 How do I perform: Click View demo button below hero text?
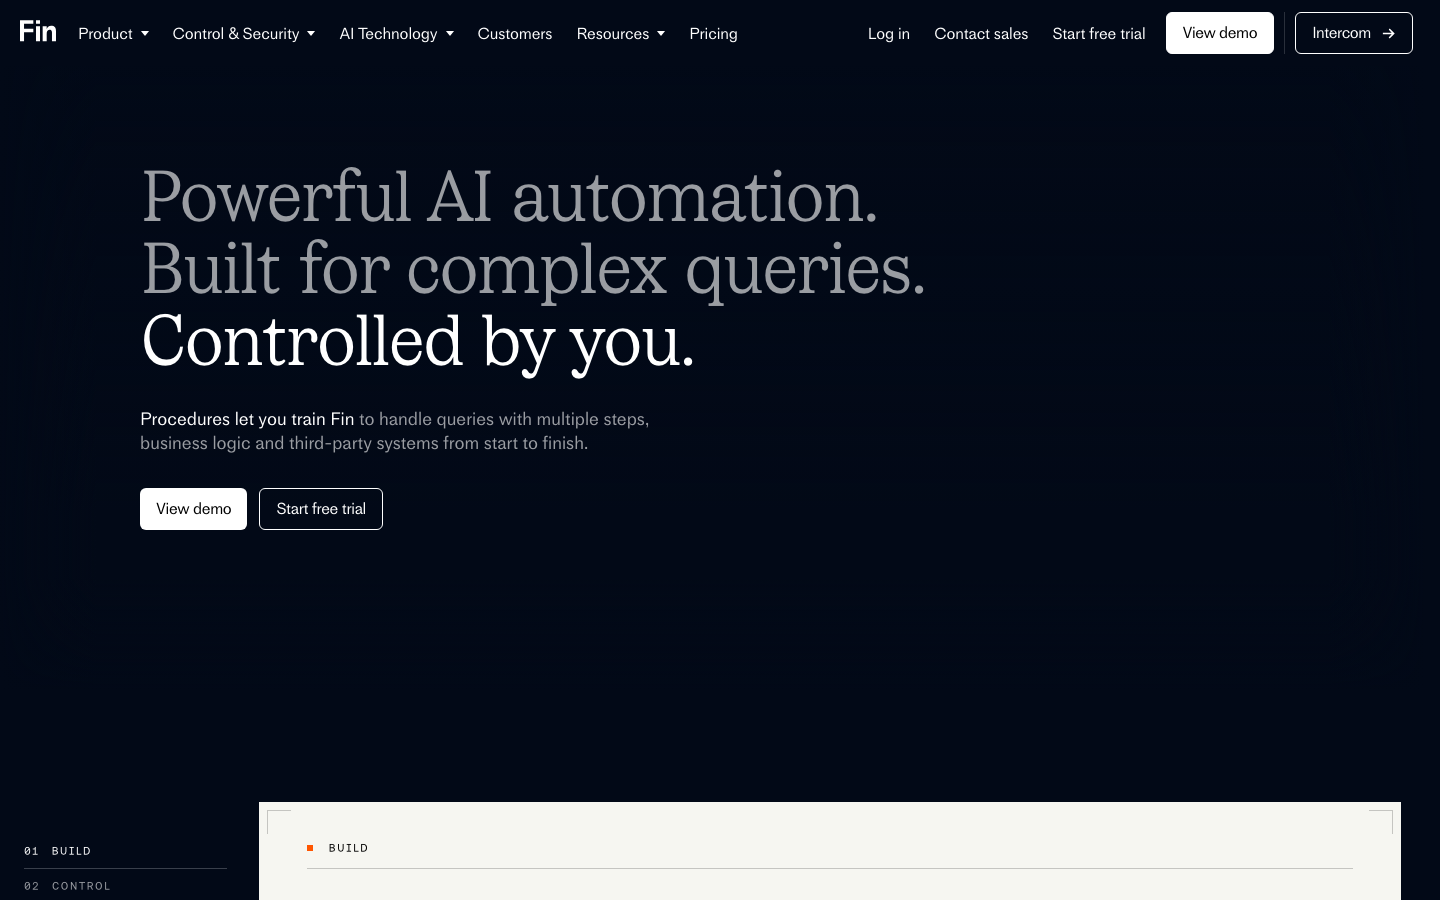pyautogui.click(x=193, y=509)
